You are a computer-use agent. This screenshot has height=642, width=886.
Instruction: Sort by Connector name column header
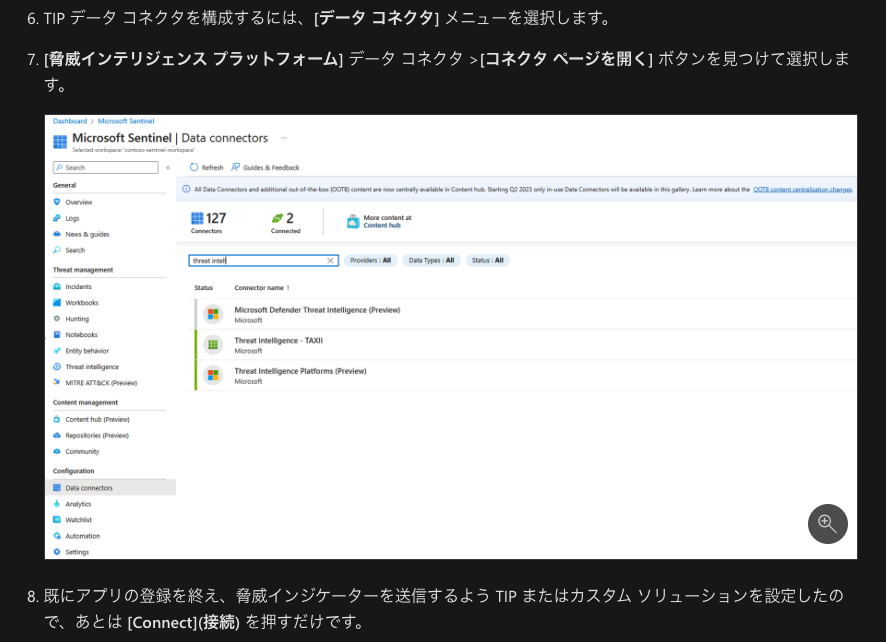[x=262, y=288]
